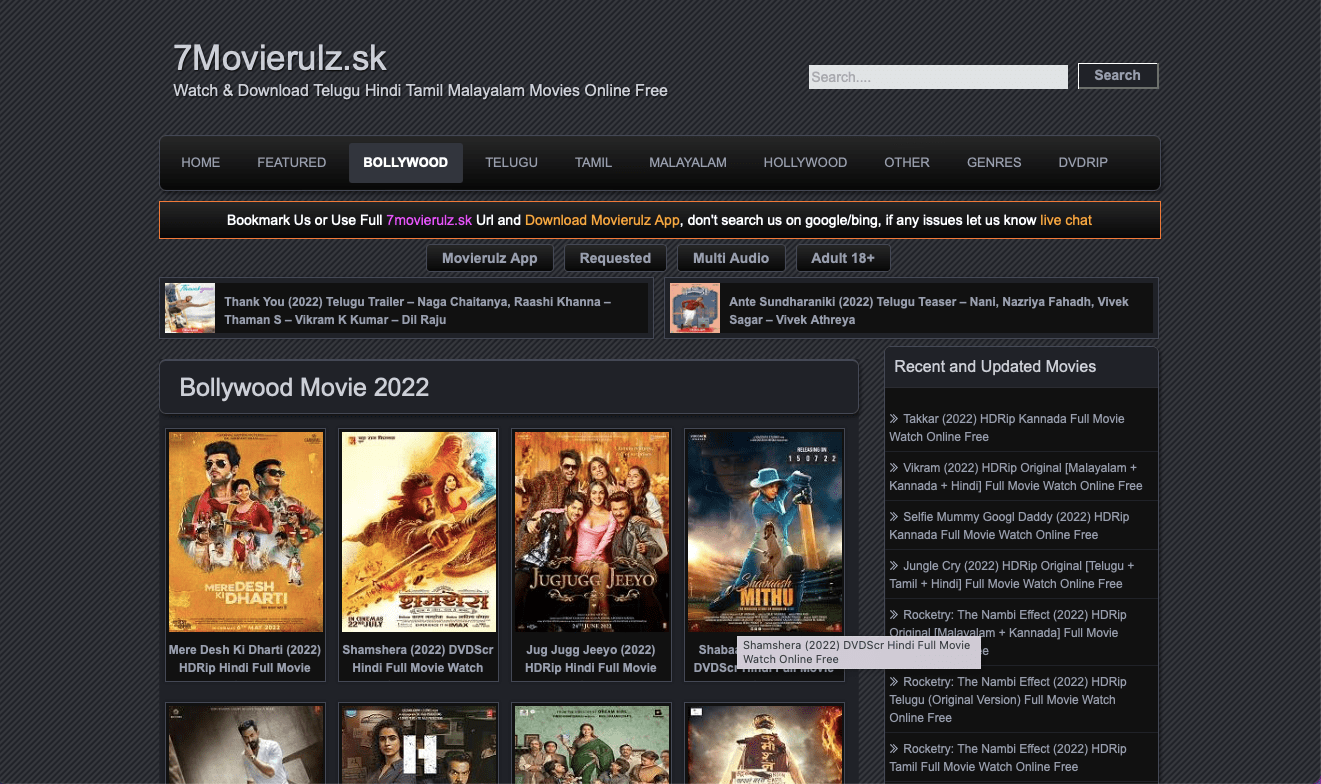The image size is (1321, 784).
Task: Open the Mere Desh Ki Dharti poster
Action: [246, 532]
